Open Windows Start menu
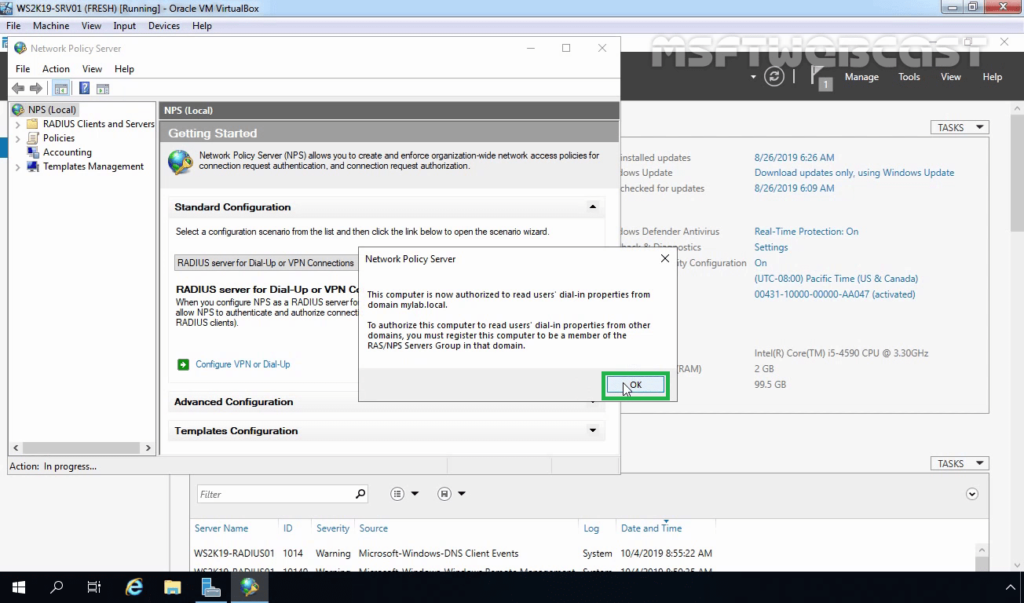Screen dimensions: 1024x603 [18, 587]
